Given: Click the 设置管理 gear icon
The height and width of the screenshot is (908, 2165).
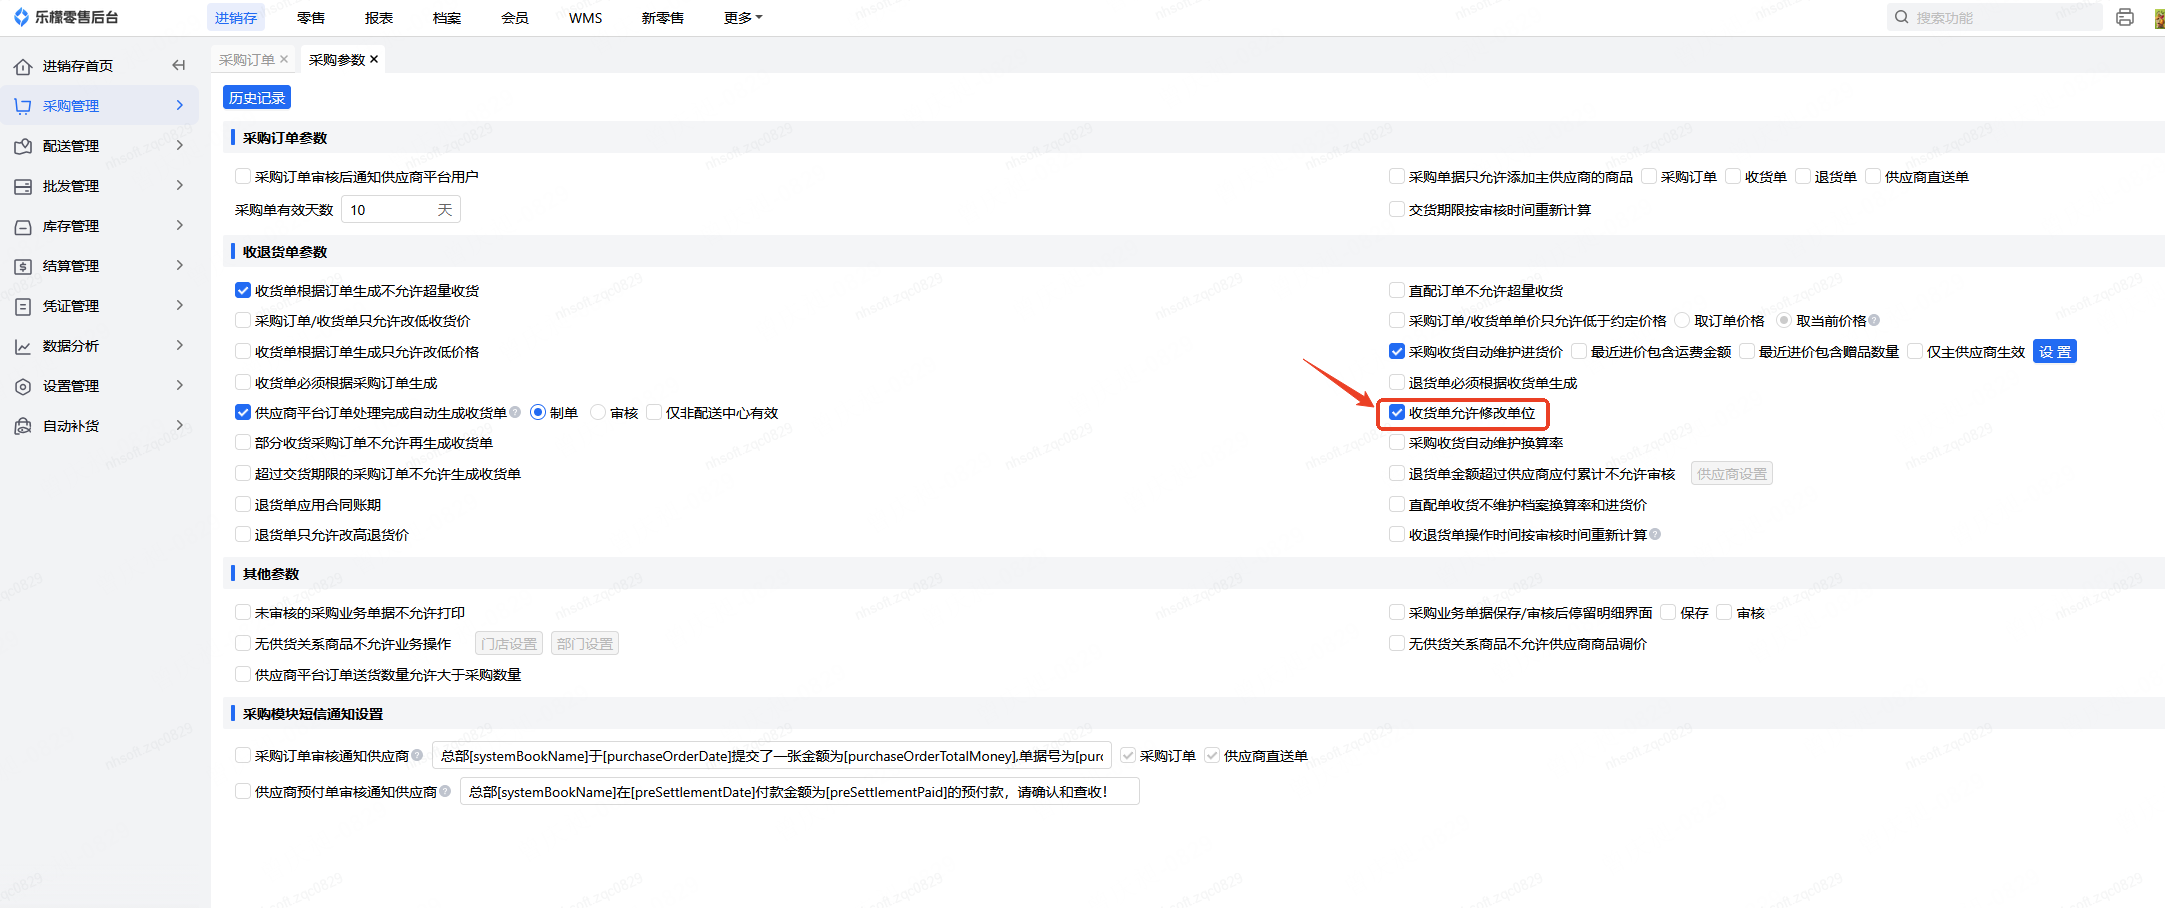Looking at the screenshot, I should [x=23, y=386].
